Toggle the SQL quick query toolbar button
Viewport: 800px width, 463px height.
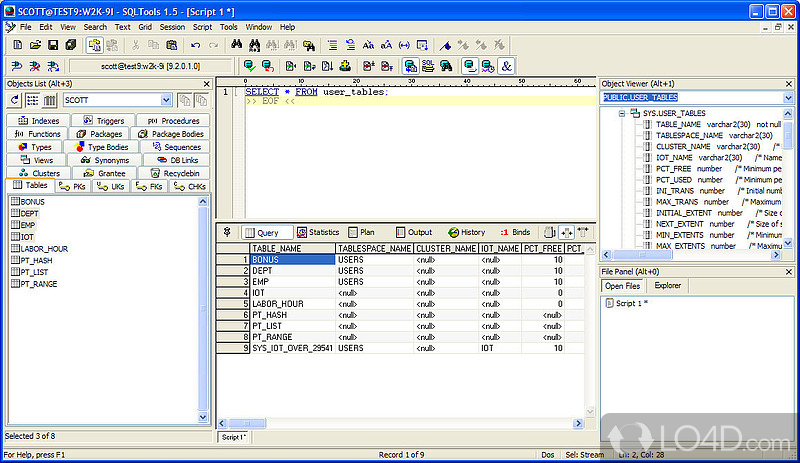(x=427, y=66)
